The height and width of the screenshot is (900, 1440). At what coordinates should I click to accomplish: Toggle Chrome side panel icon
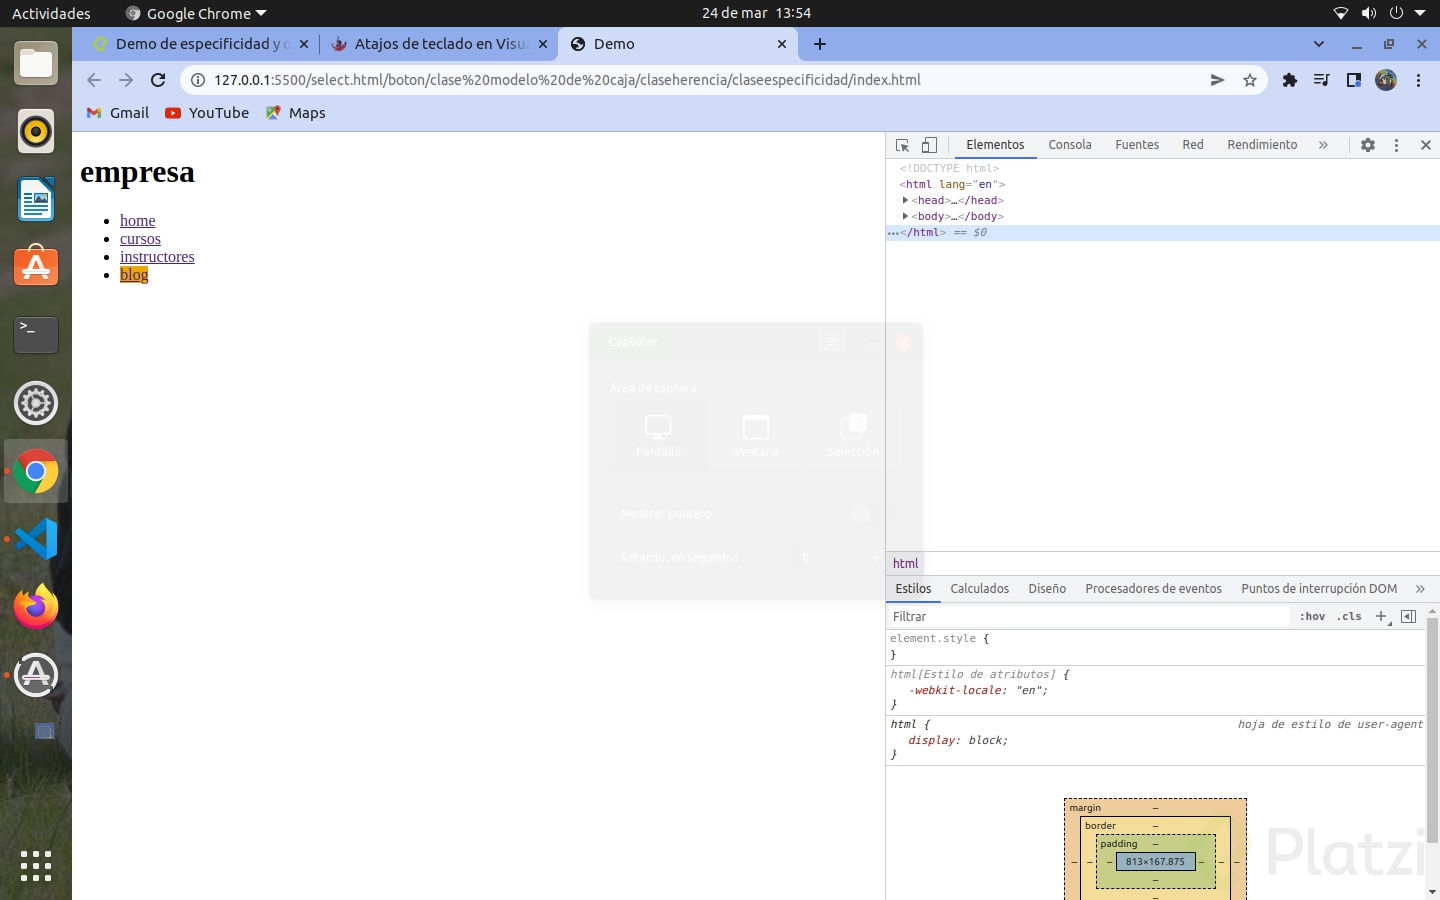1354,80
